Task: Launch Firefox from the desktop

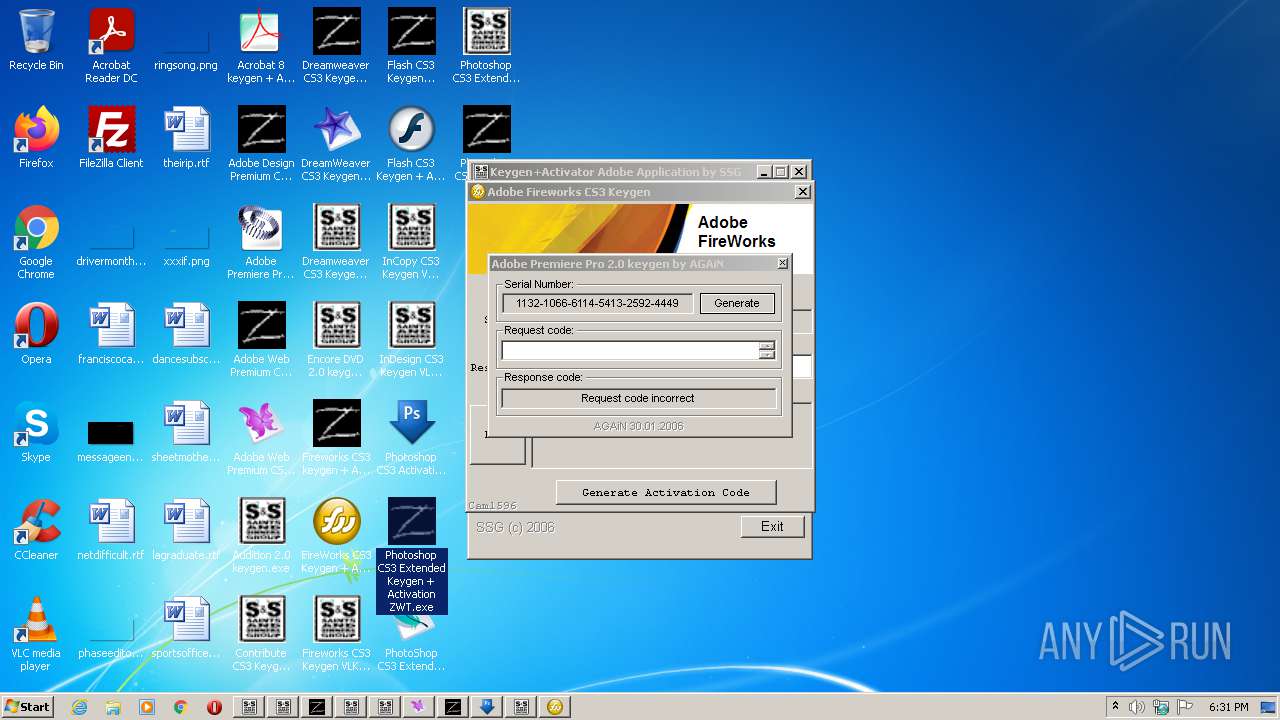Action: [36, 138]
